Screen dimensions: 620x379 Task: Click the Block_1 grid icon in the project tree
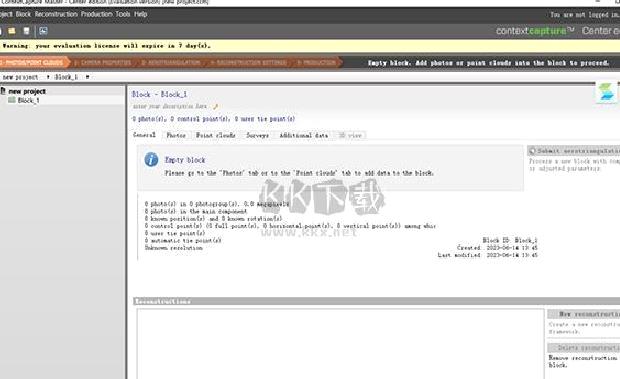point(12,100)
